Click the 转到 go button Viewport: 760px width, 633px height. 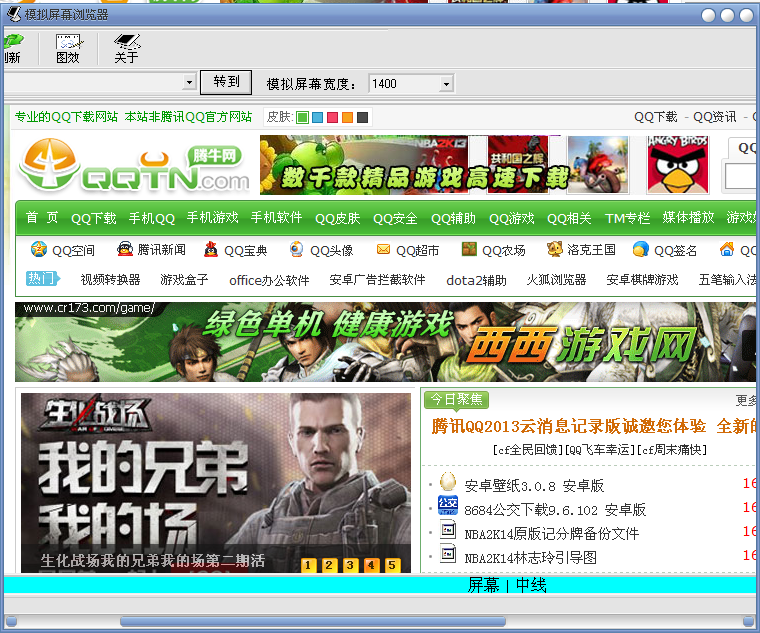(226, 82)
